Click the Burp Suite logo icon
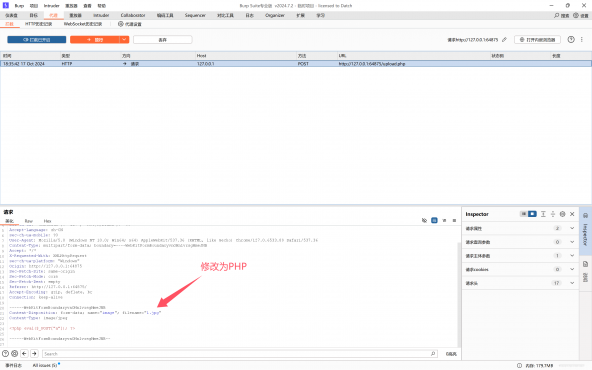 tap(5, 5)
